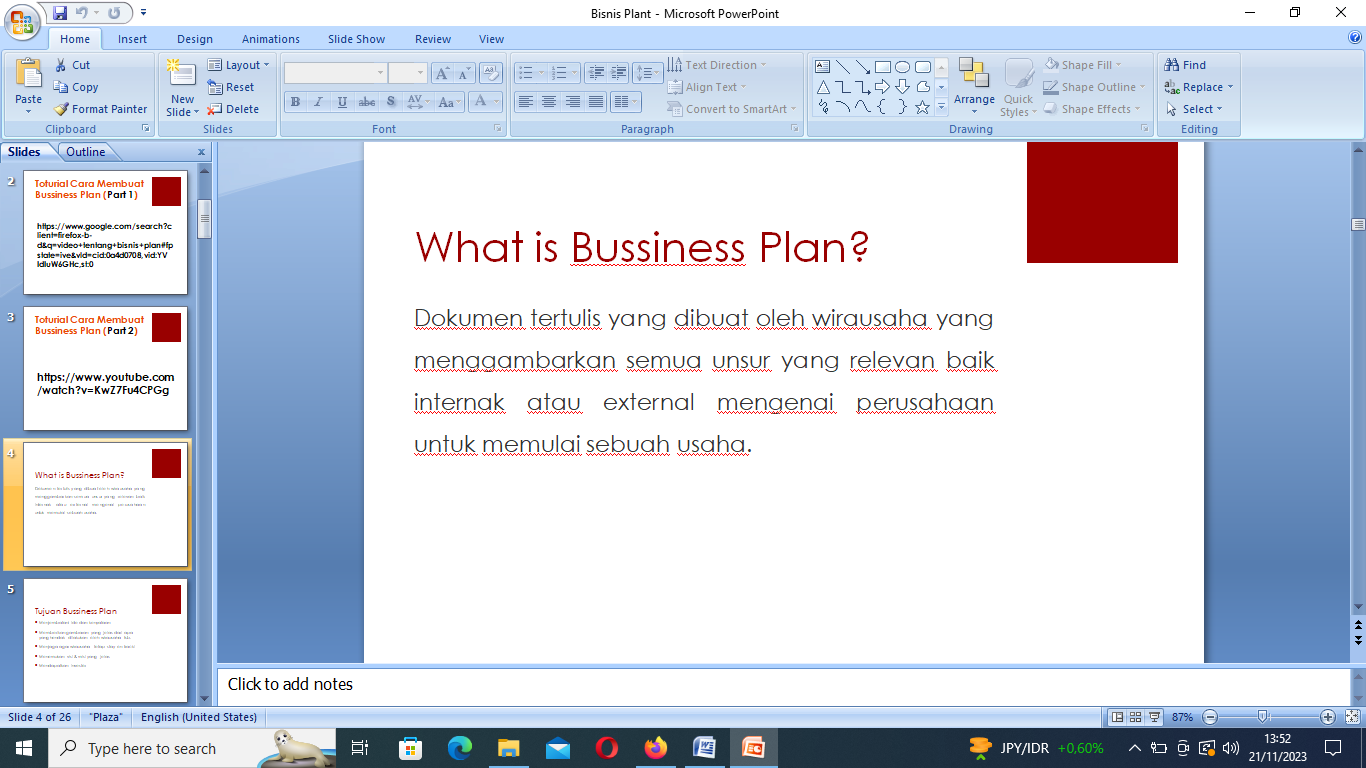Click the Center align text icon

tap(549, 102)
